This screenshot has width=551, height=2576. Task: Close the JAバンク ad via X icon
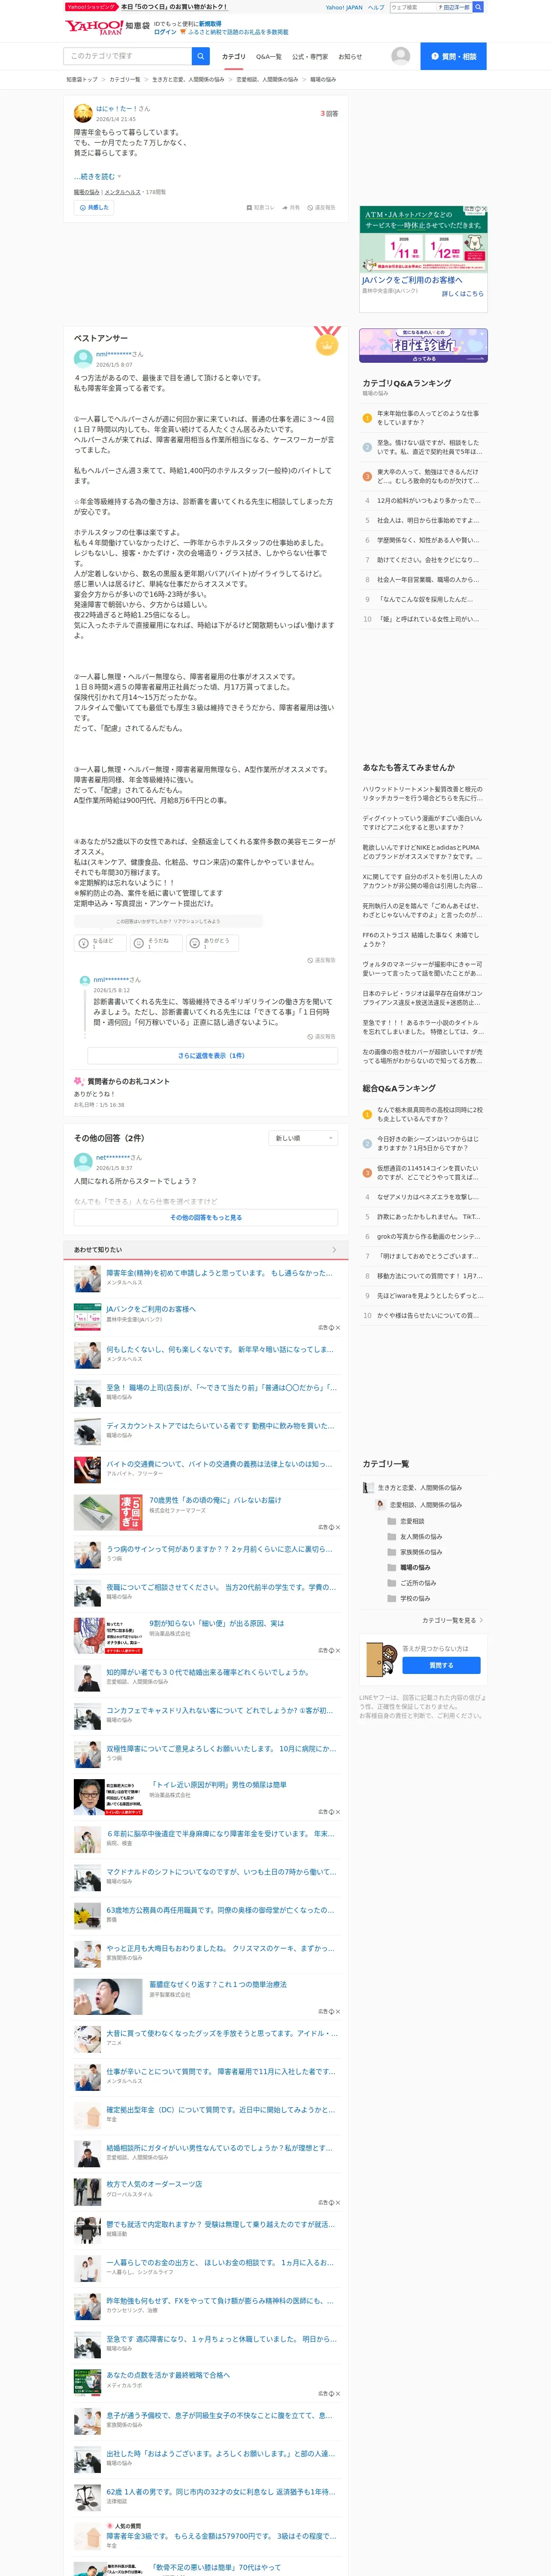coord(484,209)
